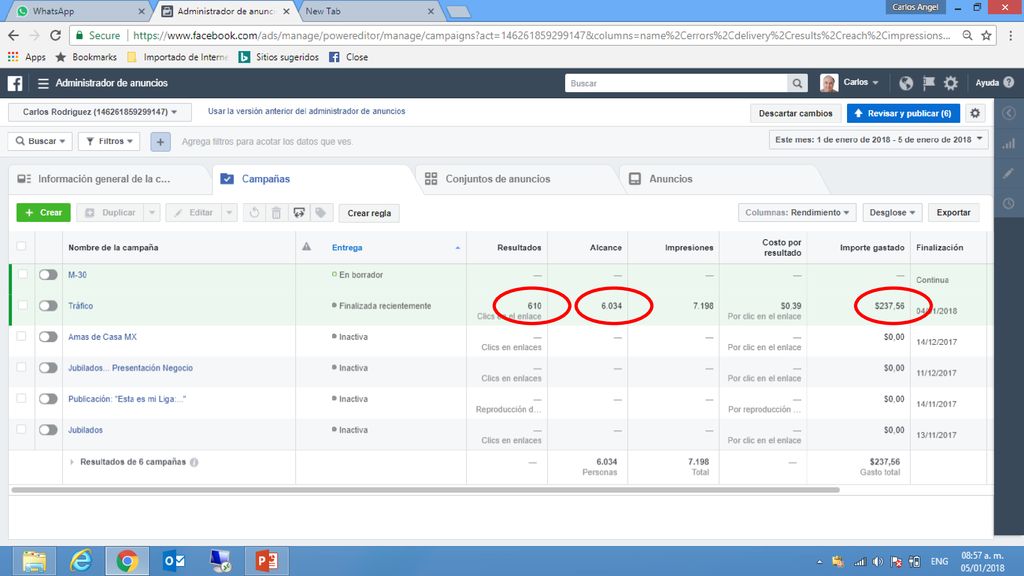This screenshot has width=1024, height=576.
Task: Open the Ayuda help question icon
Action: tap(1009, 82)
